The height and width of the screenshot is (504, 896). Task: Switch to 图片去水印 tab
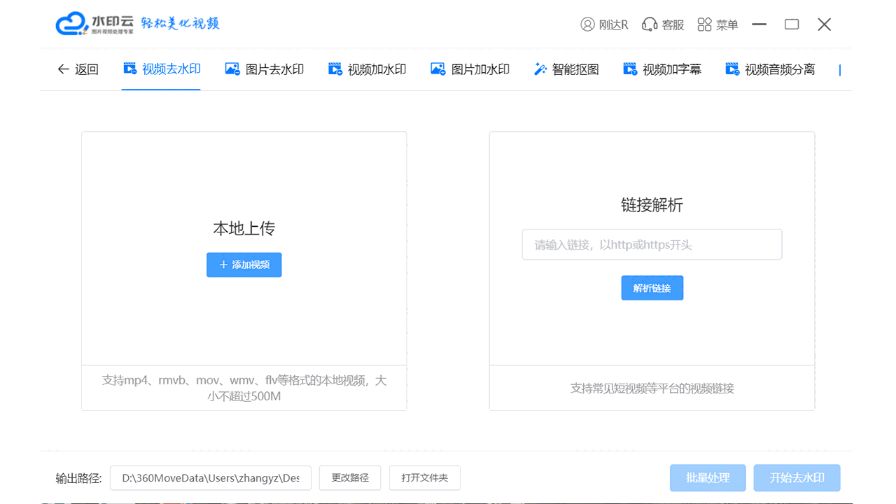264,69
